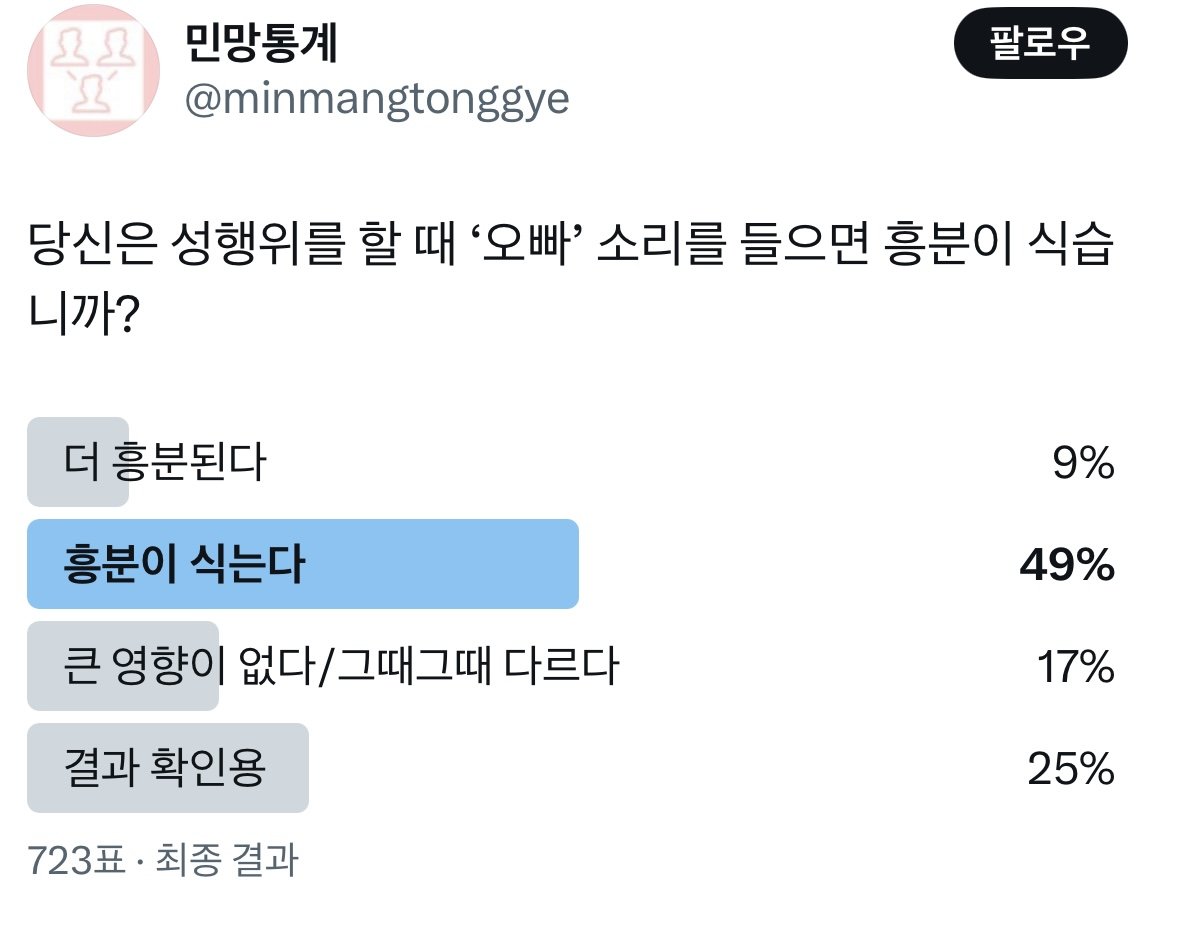1179x951 pixels.
Task: Click the 최종 결과 status text
Action: pos(227,860)
